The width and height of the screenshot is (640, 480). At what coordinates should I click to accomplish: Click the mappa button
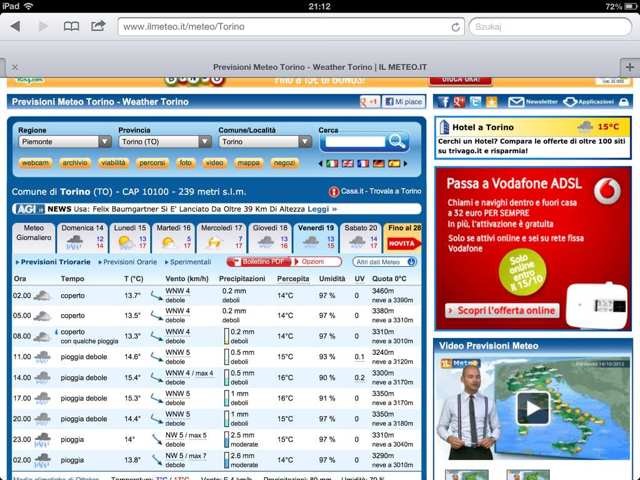[249, 163]
